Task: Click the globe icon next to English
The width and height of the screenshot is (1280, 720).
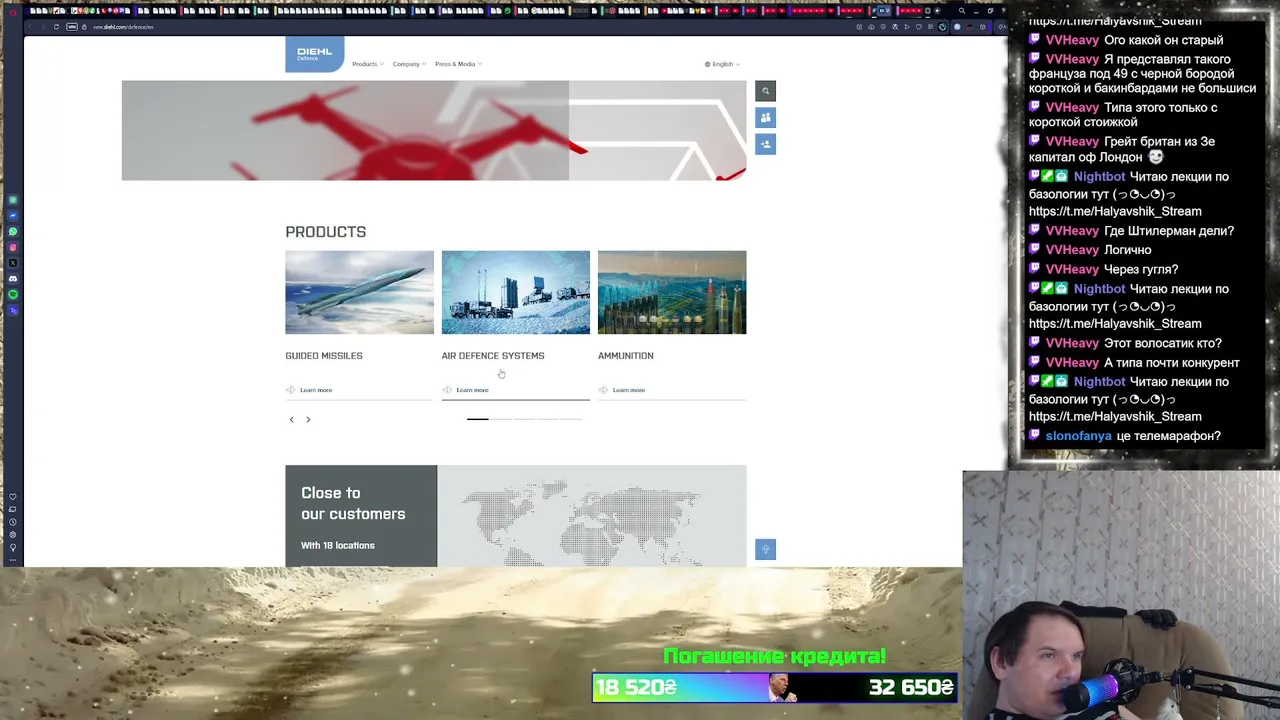Action: coord(707,64)
